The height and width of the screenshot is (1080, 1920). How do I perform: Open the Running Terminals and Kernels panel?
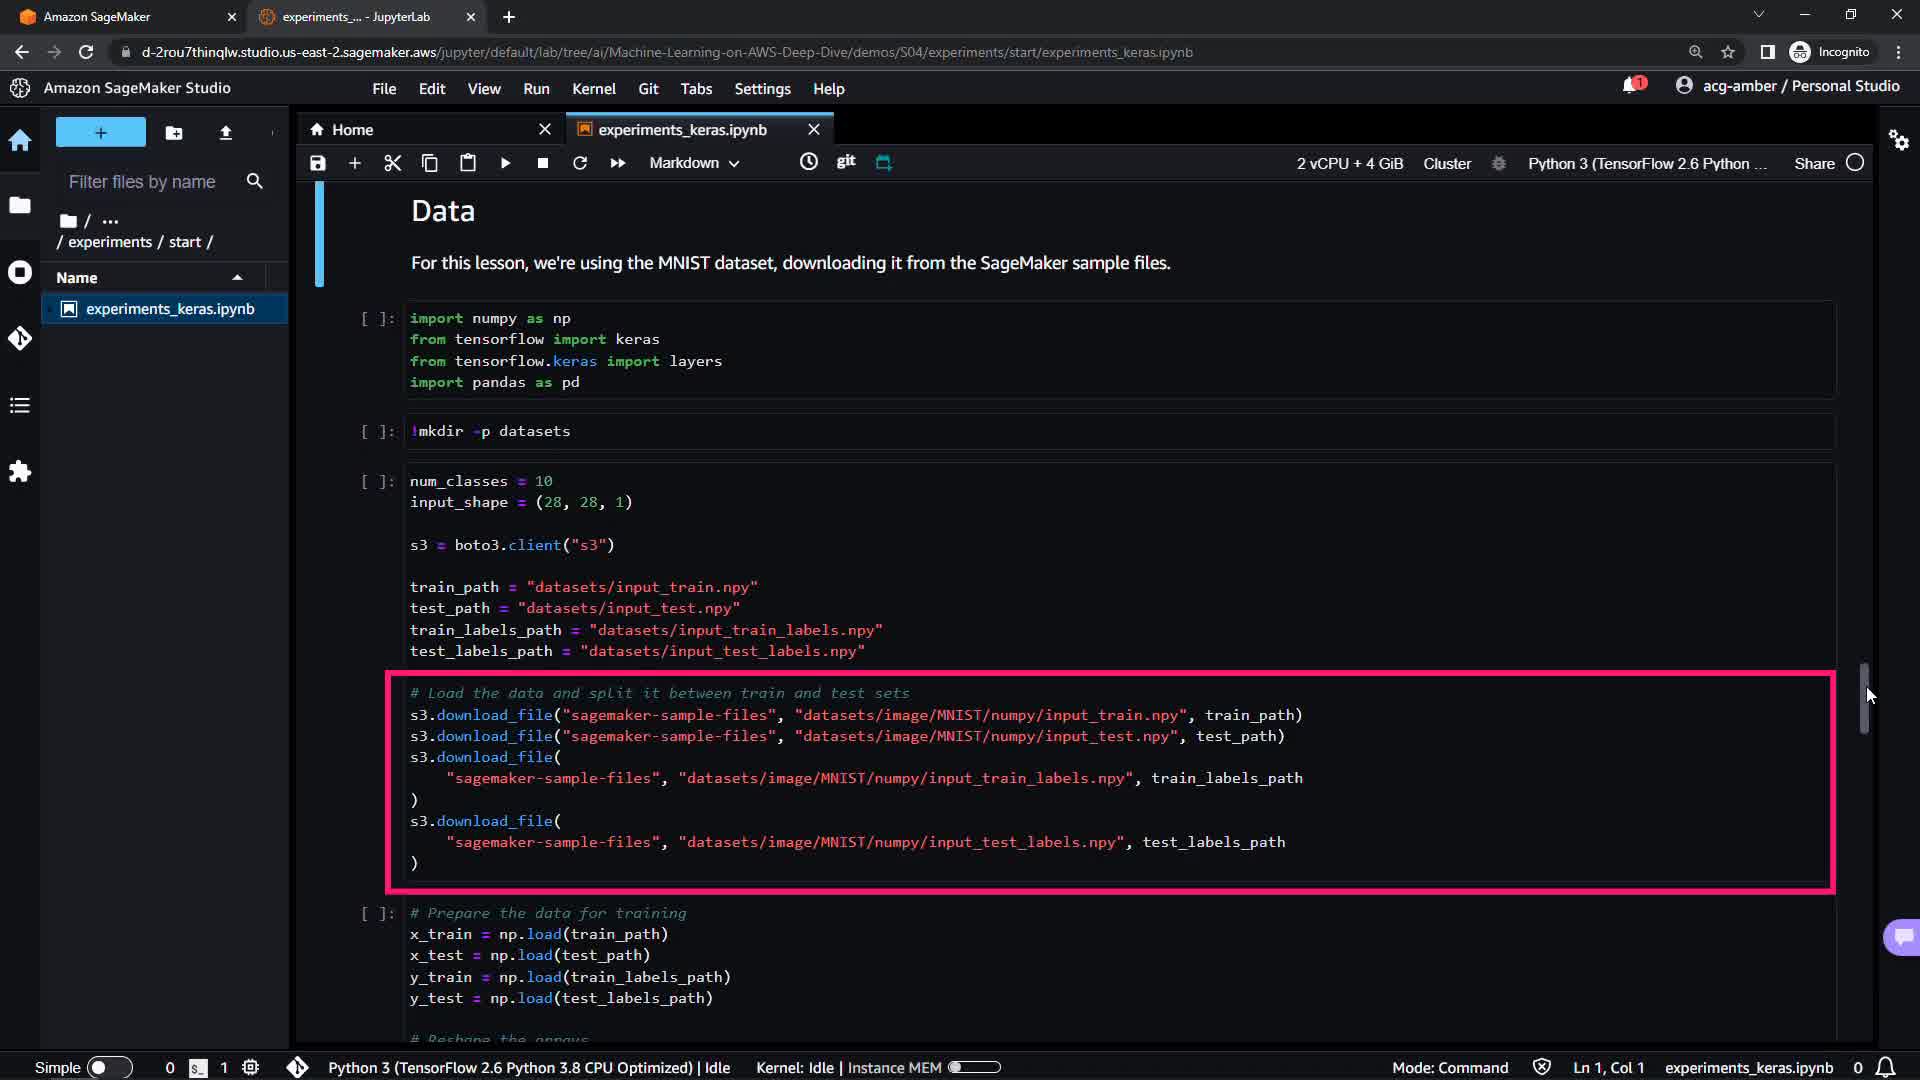[20, 273]
